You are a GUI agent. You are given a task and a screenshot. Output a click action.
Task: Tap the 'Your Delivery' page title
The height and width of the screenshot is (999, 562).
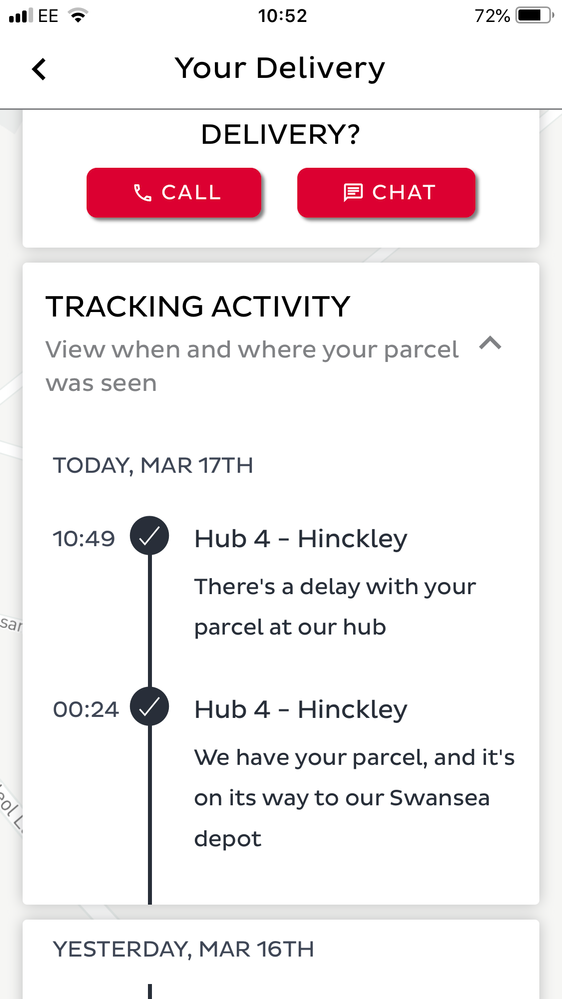point(280,68)
